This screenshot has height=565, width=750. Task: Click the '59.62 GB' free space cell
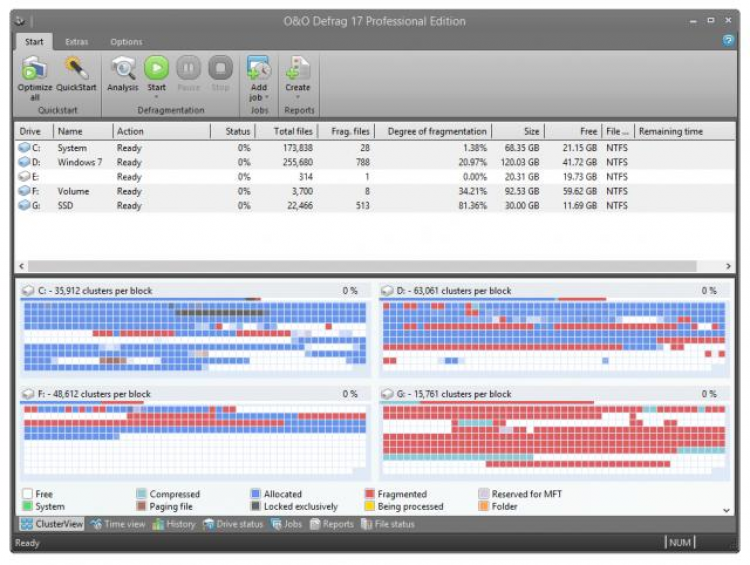(579, 191)
